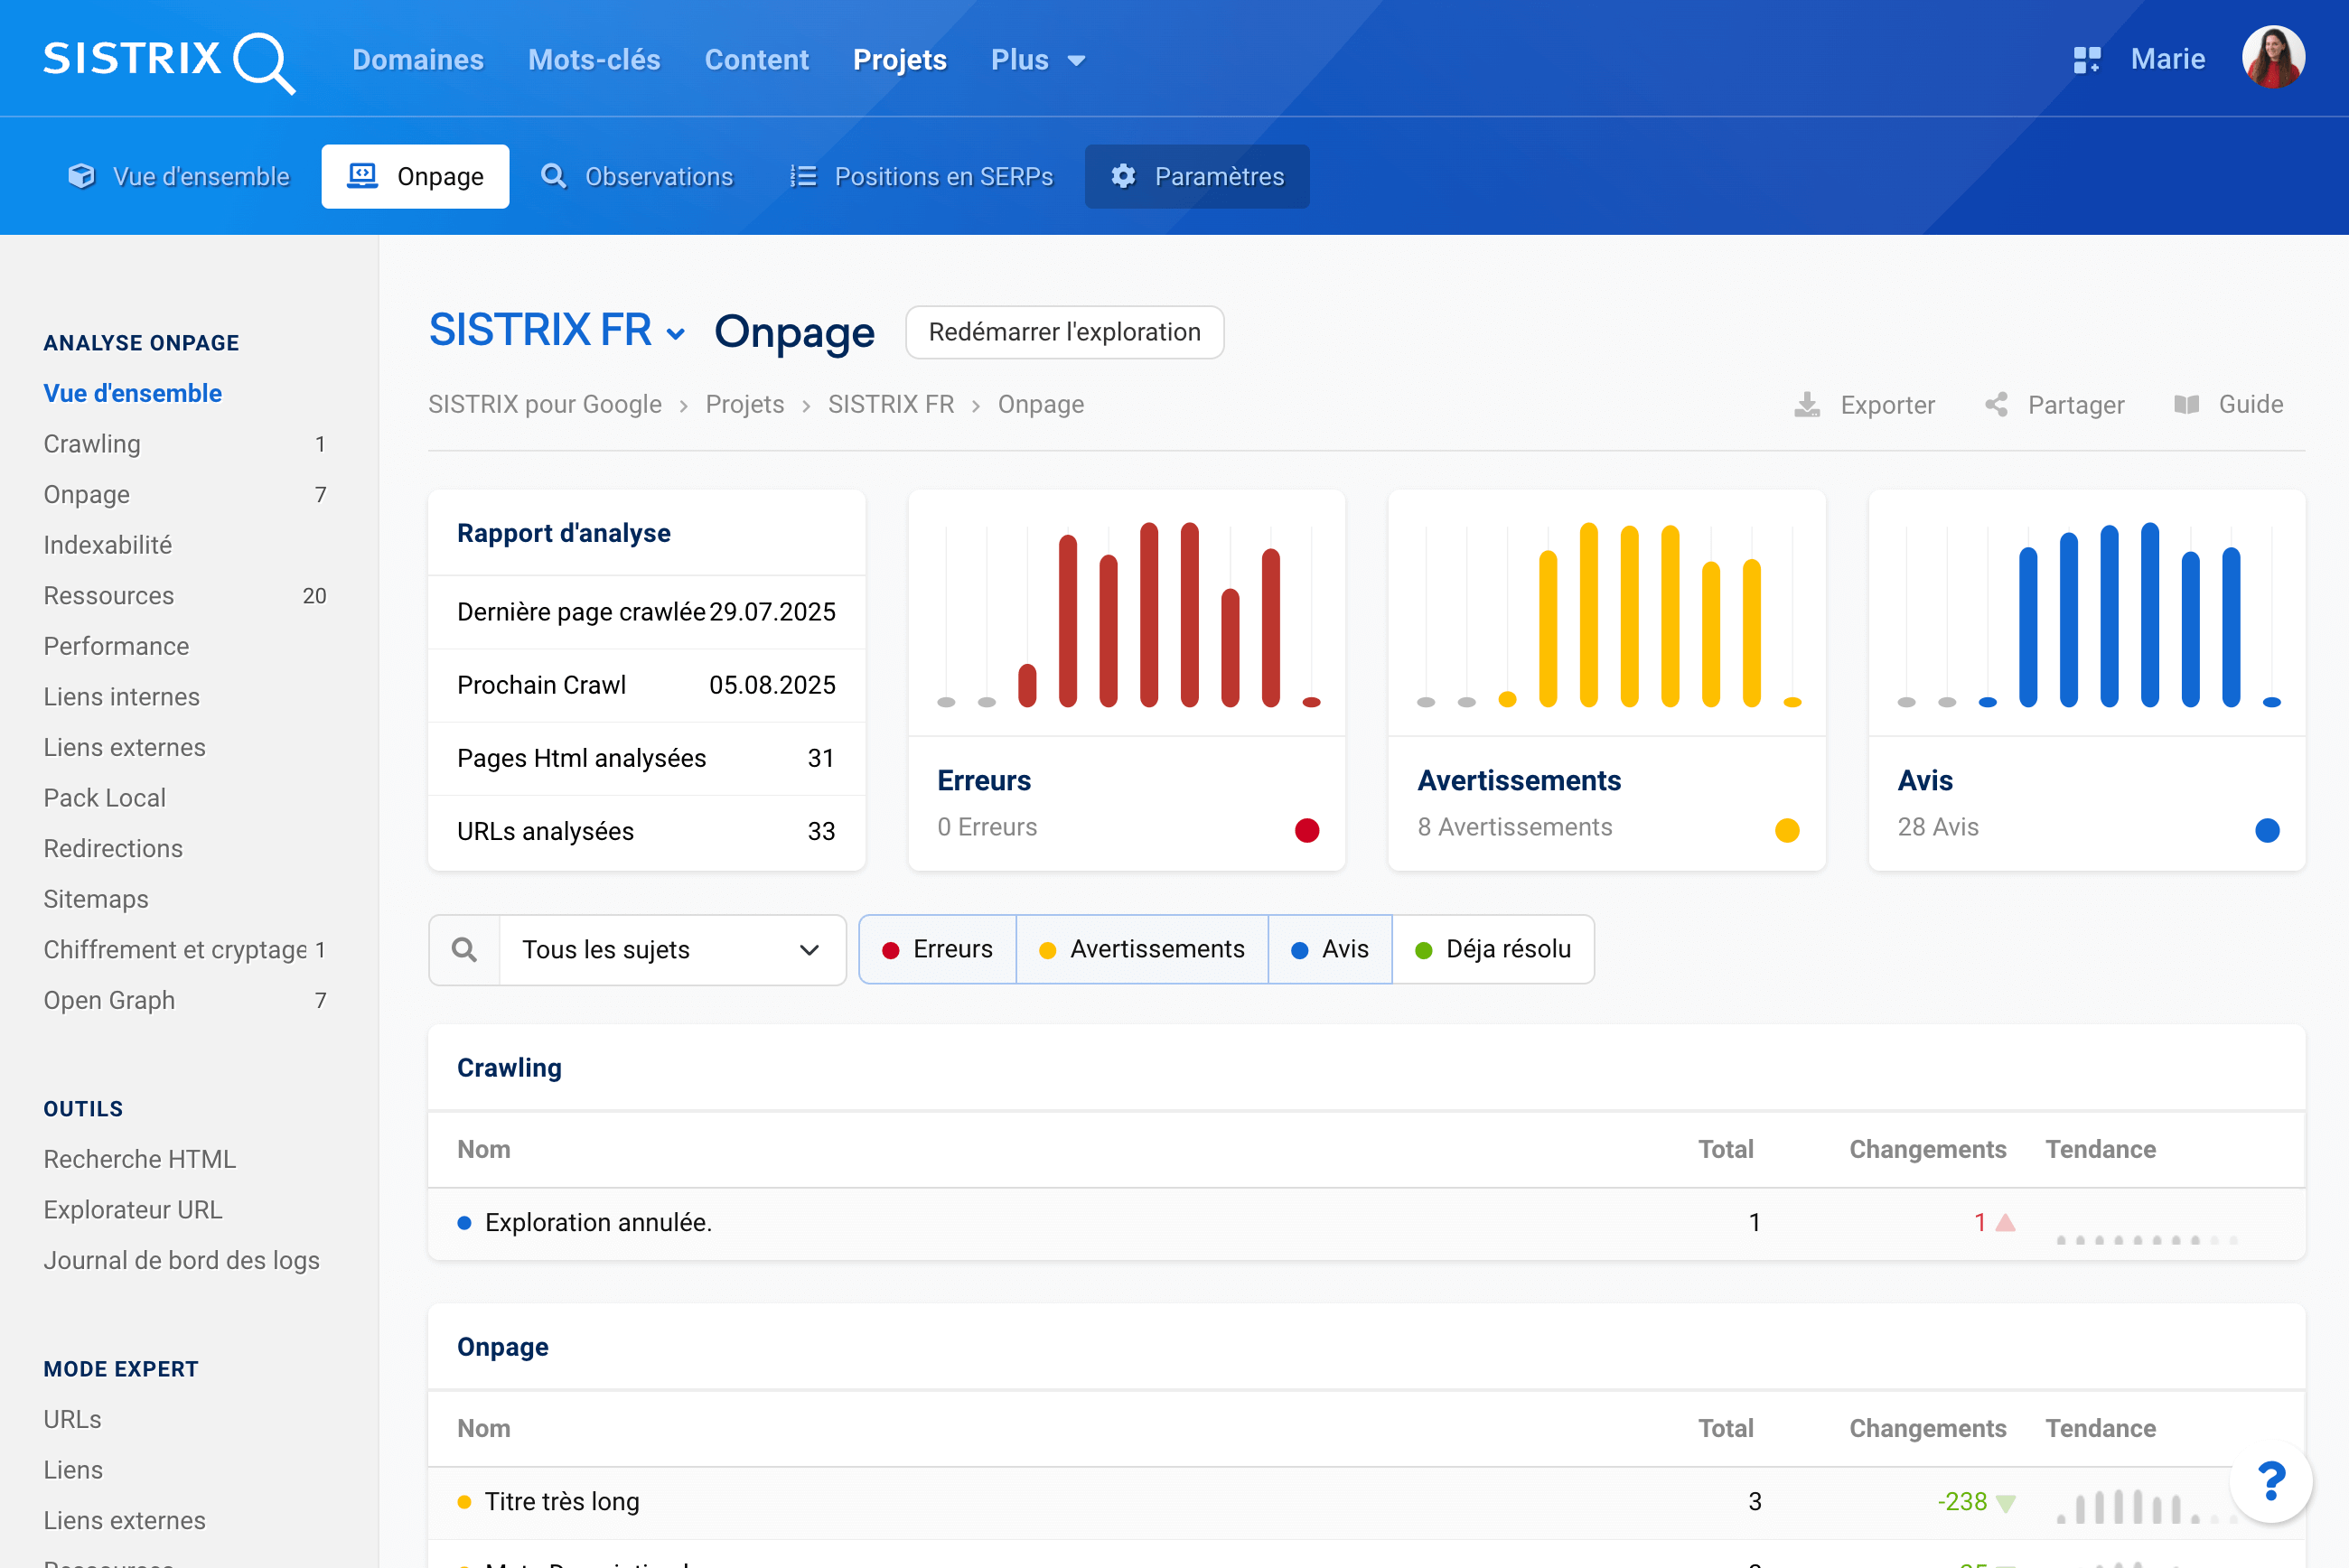Click the Exporter download icon
This screenshot has width=2349, height=1568.
[x=1807, y=404]
